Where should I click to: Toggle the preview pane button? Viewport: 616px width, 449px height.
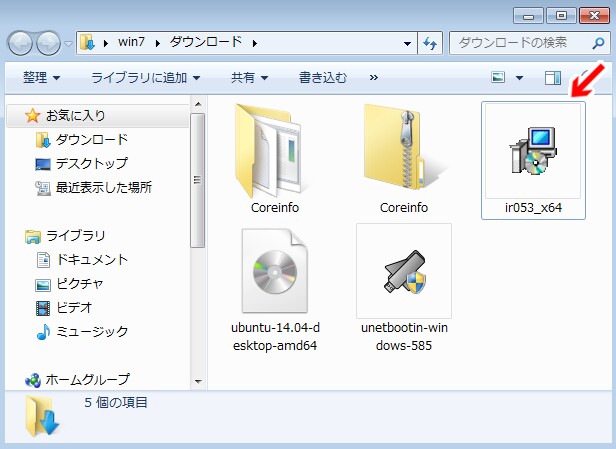(x=552, y=77)
